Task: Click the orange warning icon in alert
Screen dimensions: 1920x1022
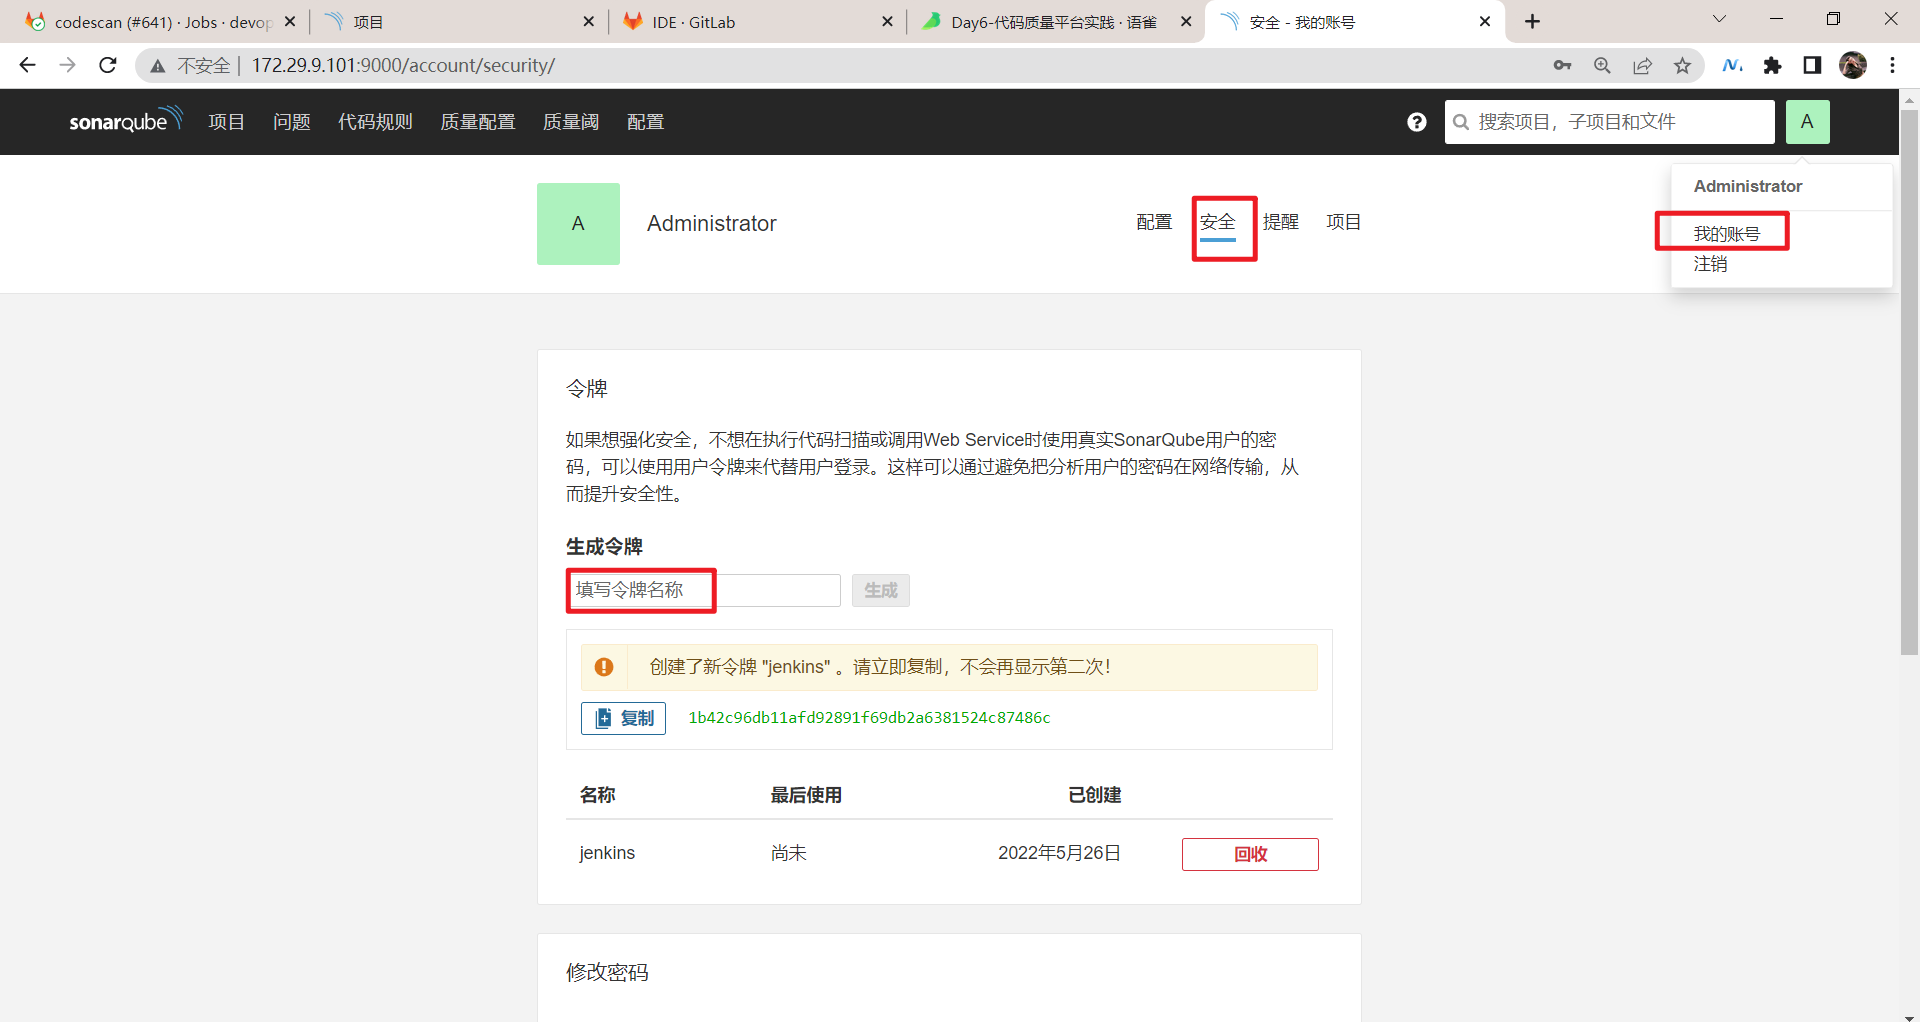Action: [x=604, y=667]
